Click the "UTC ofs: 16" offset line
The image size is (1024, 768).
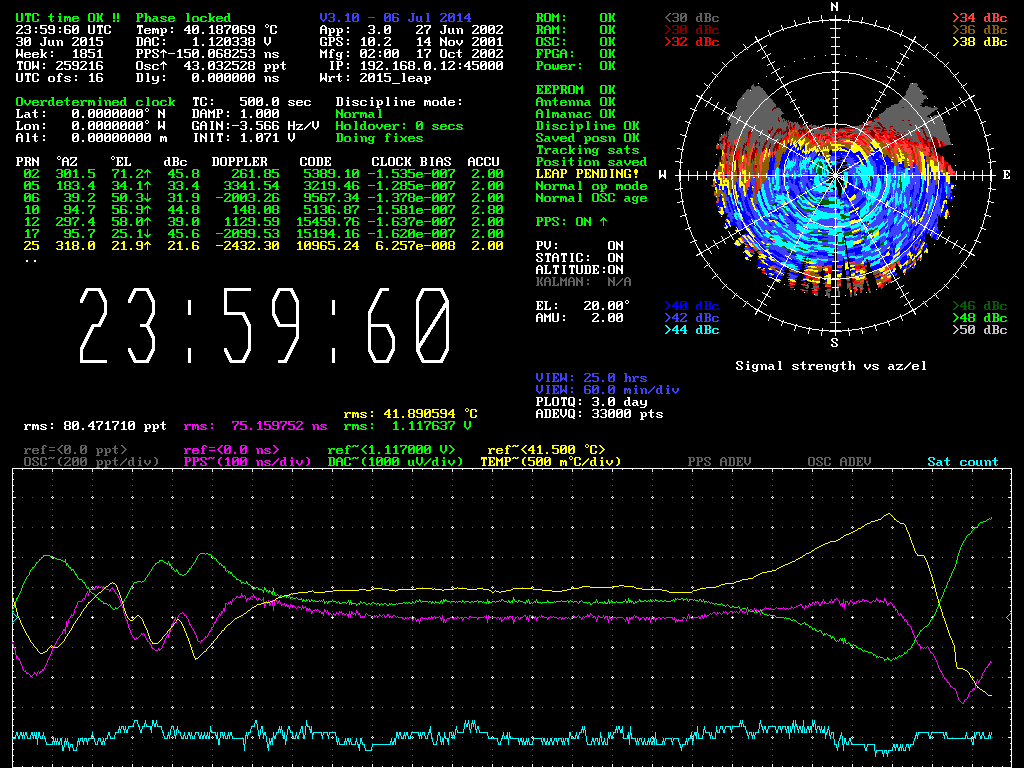(59, 78)
